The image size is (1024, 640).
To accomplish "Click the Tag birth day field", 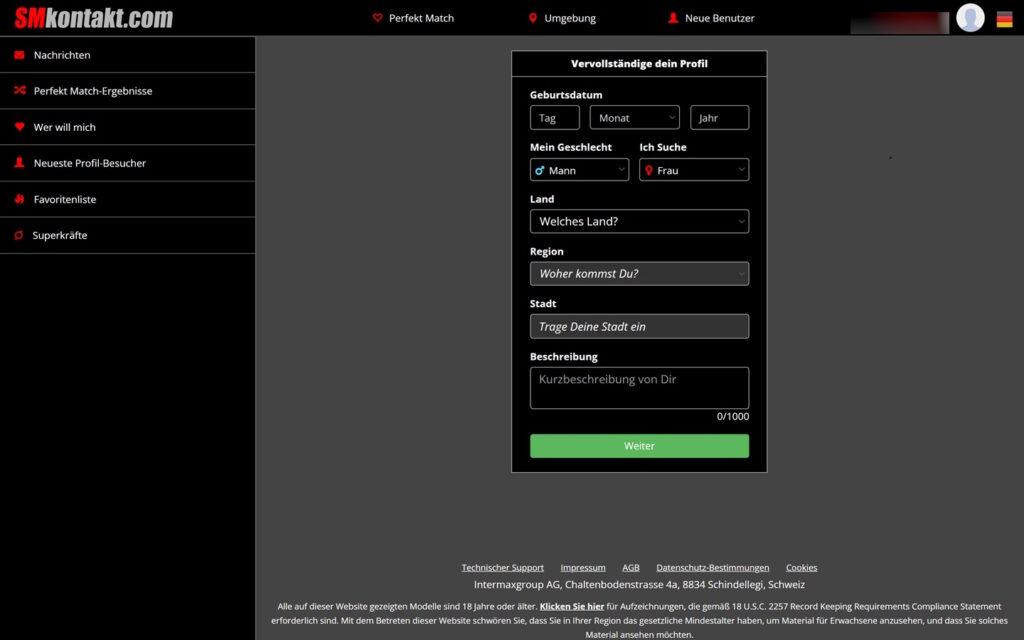I will (554, 118).
